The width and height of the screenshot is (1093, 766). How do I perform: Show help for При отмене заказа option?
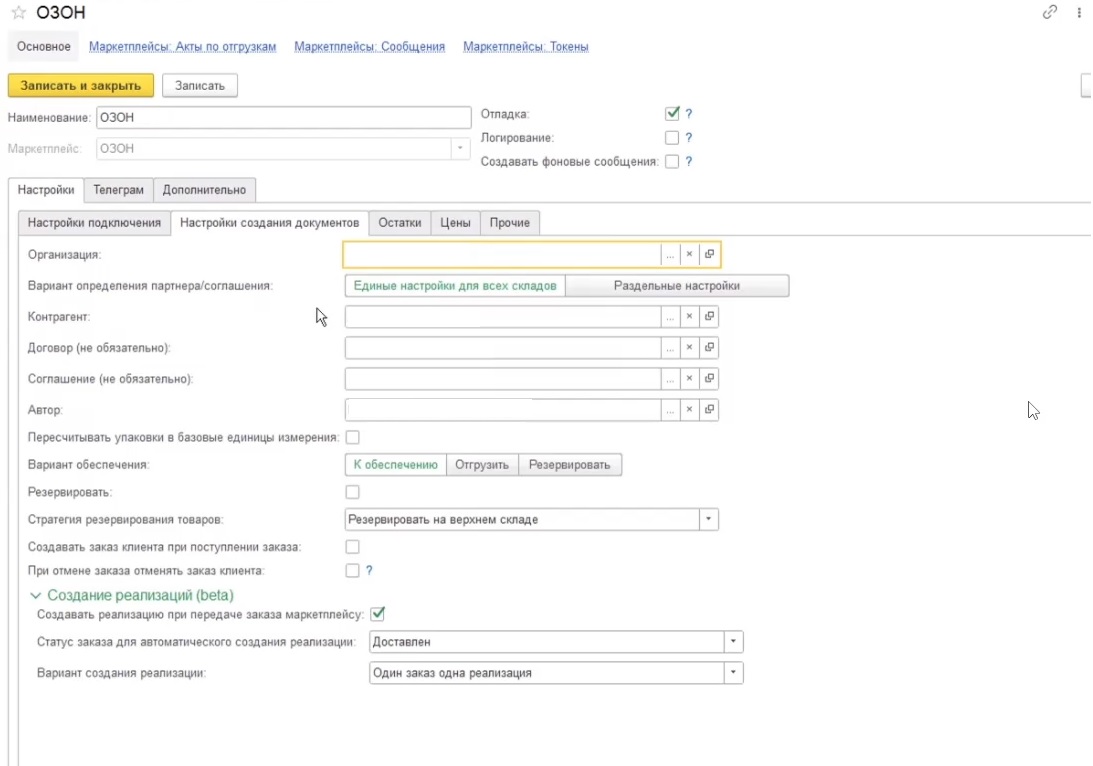coord(369,570)
